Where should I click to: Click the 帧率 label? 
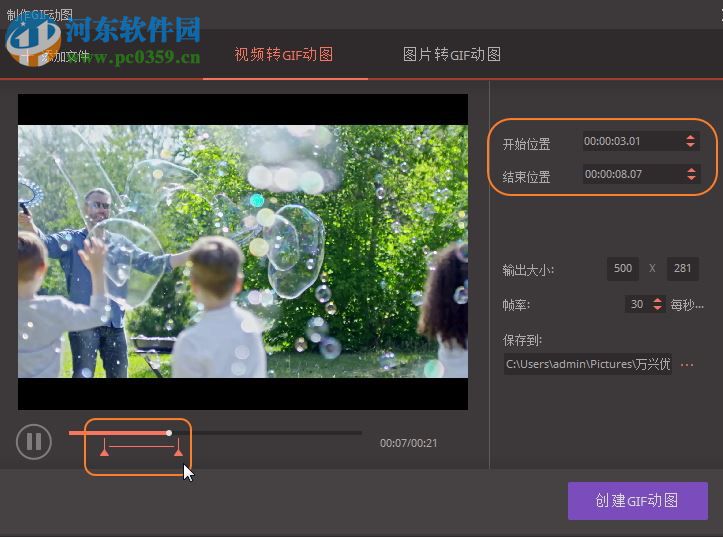[x=516, y=305]
